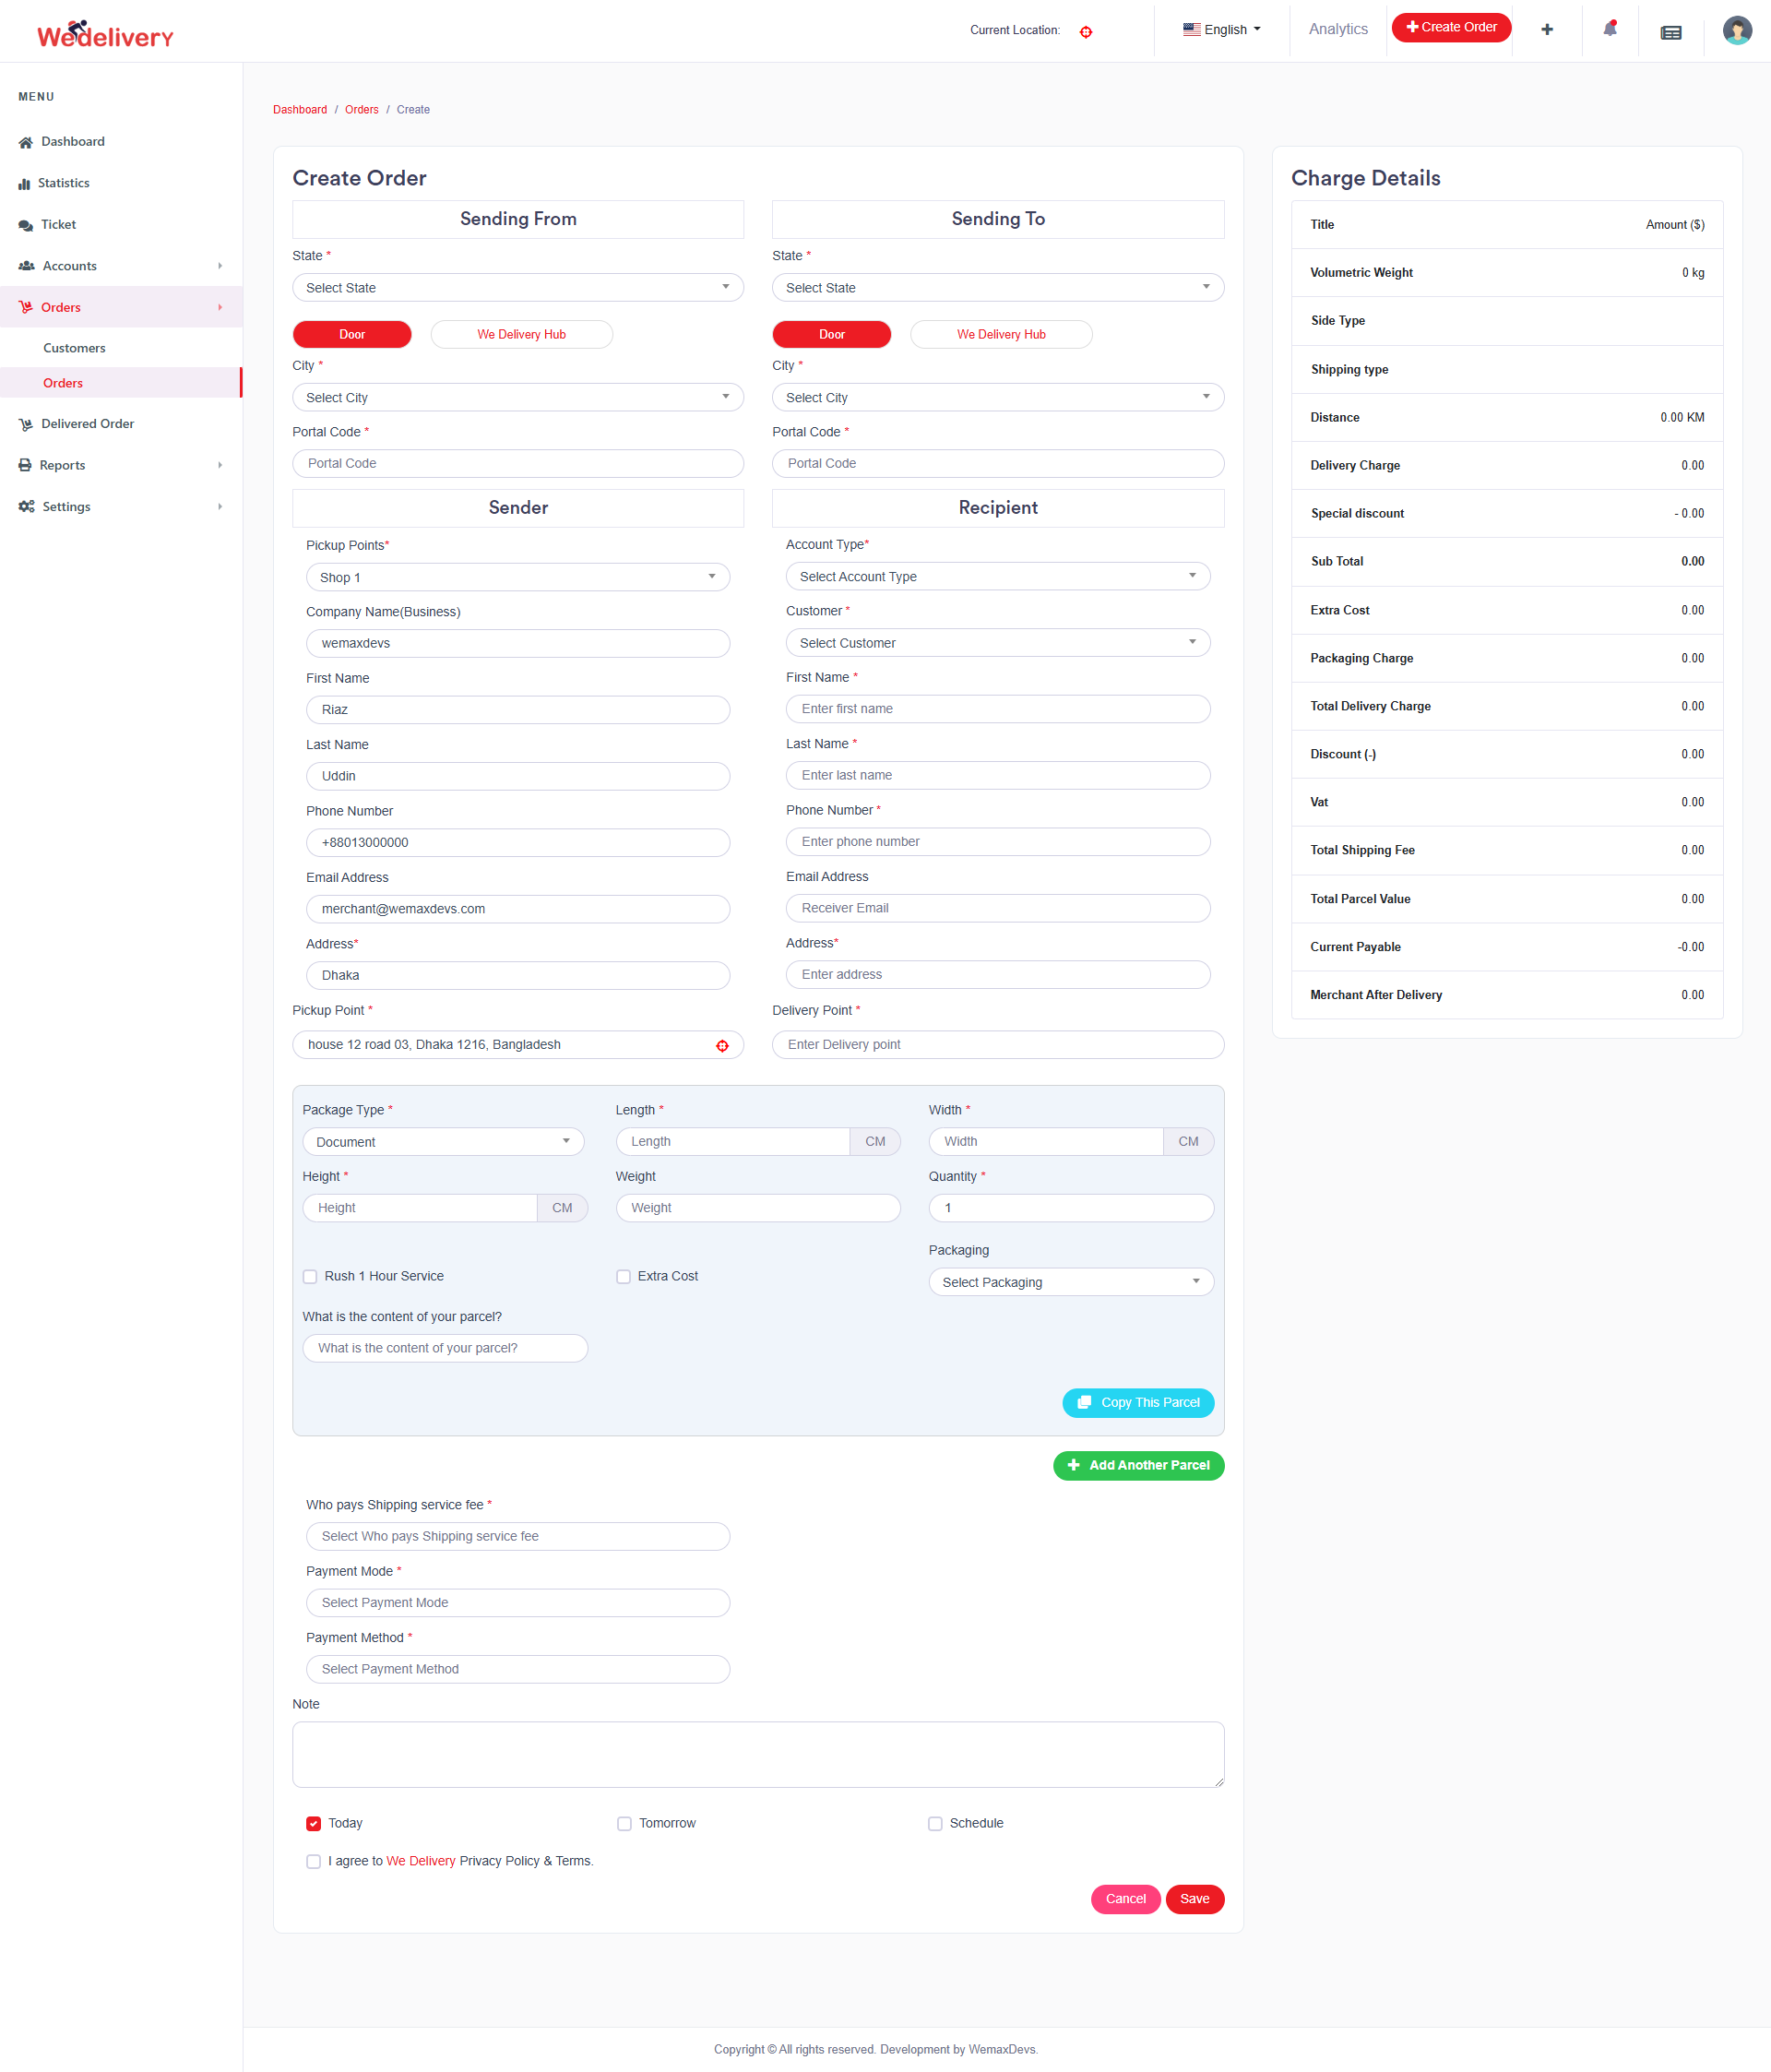Open the English language dropdown
Viewport: 1771px width, 2072px height.
(x=1221, y=30)
